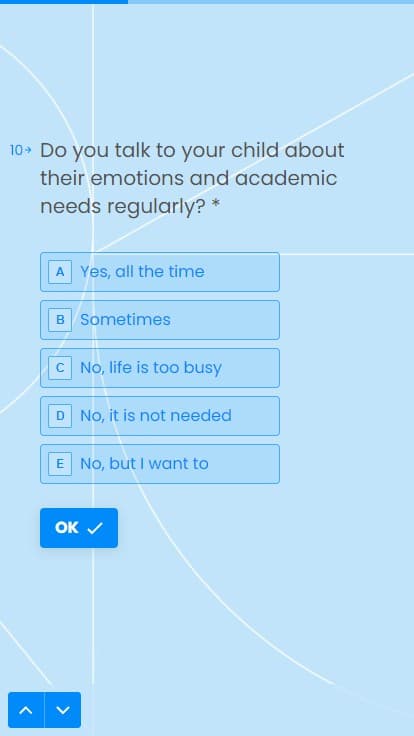Click the filled portion of progress bar
414x736 pixels.
(64, 2)
